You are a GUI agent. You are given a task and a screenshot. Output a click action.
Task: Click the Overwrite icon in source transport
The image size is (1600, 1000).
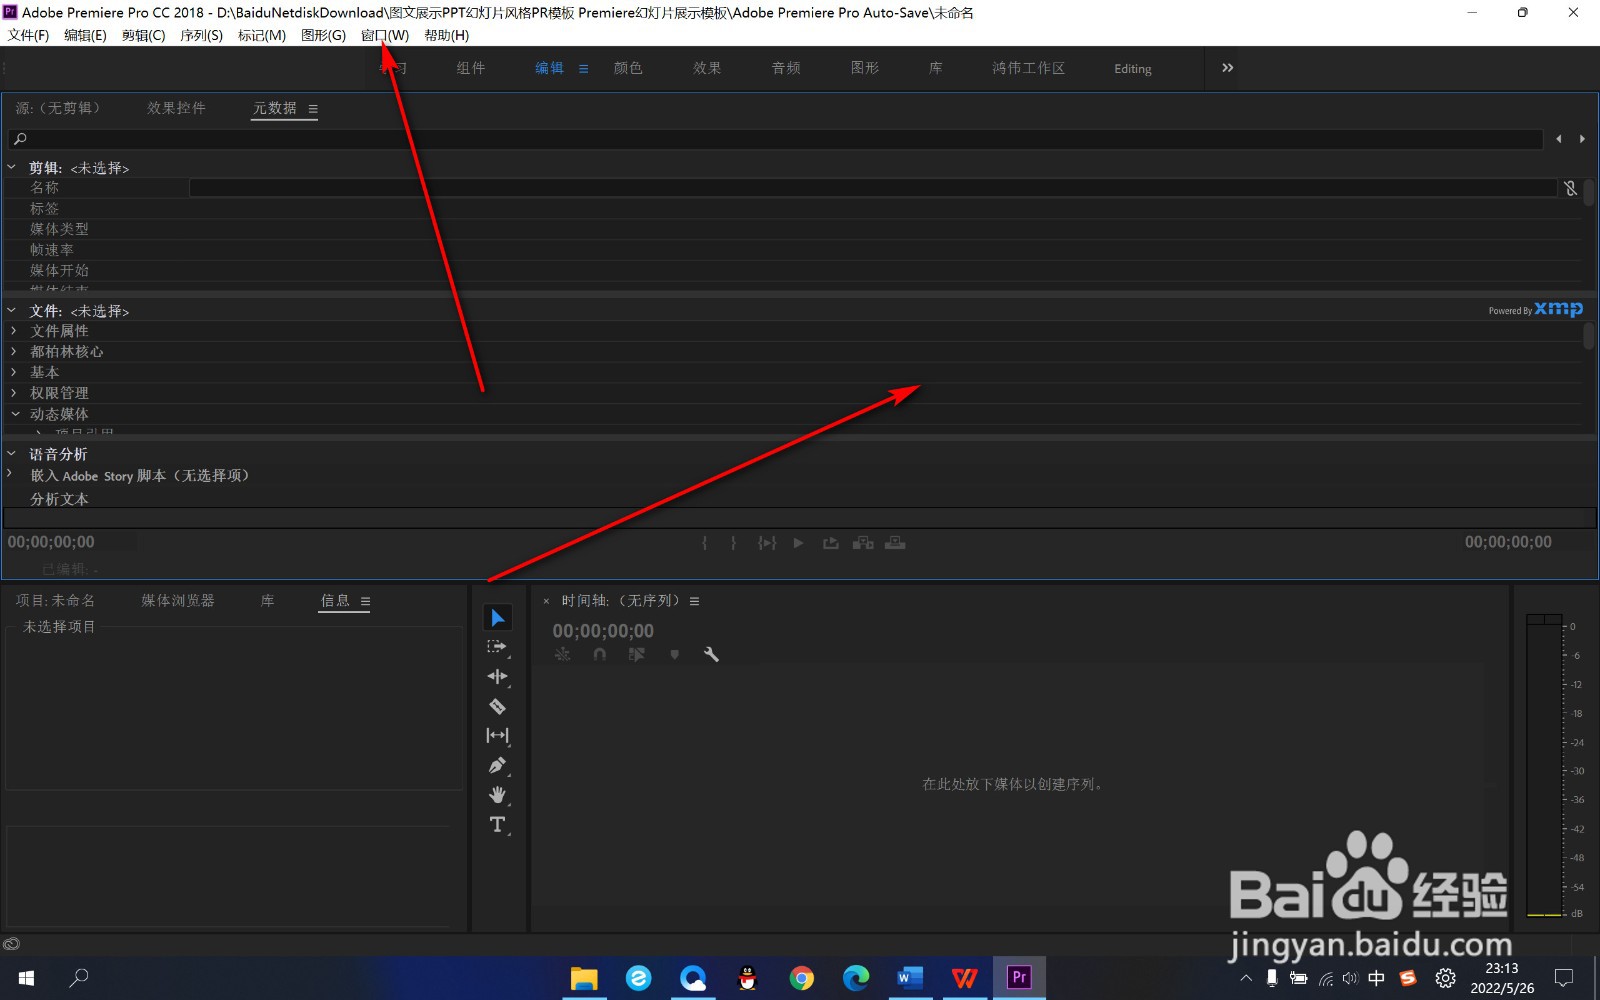coord(895,543)
